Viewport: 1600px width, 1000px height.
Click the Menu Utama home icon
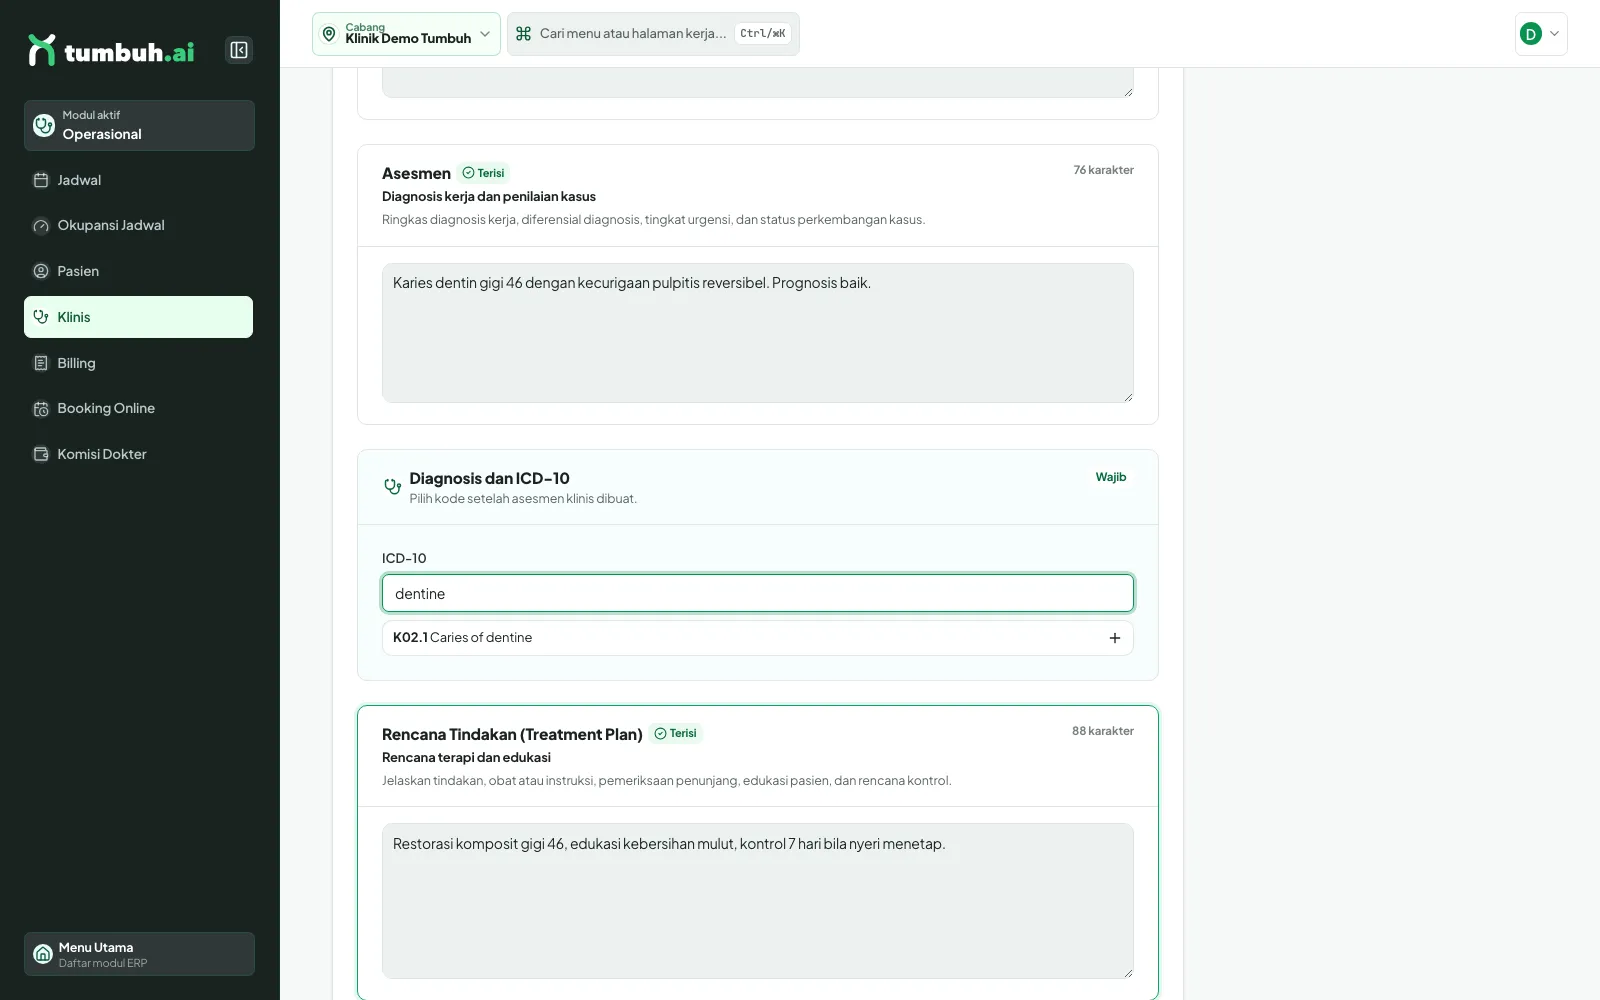43,954
